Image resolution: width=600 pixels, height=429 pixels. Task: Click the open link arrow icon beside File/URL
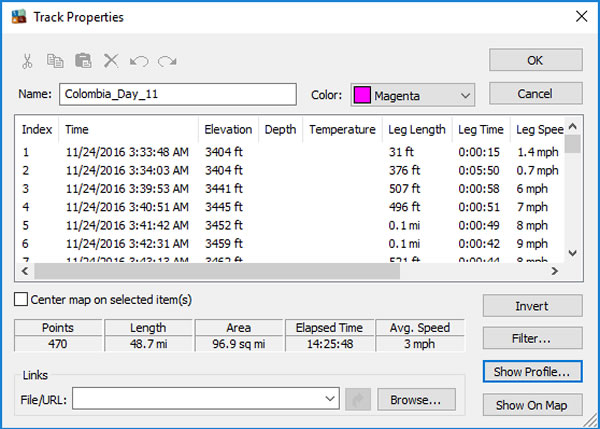(358, 400)
